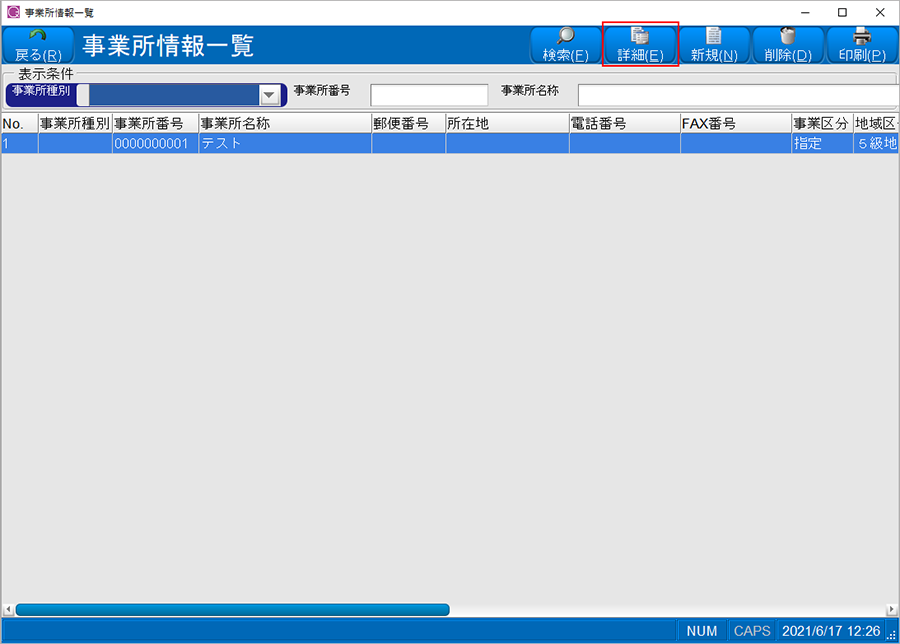
Task: Sort by the No. column header
Action: (x=19, y=124)
